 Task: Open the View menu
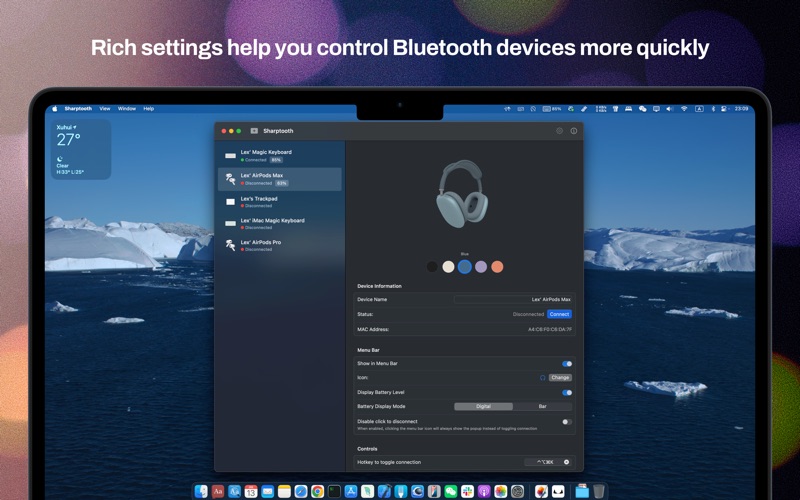pos(105,108)
